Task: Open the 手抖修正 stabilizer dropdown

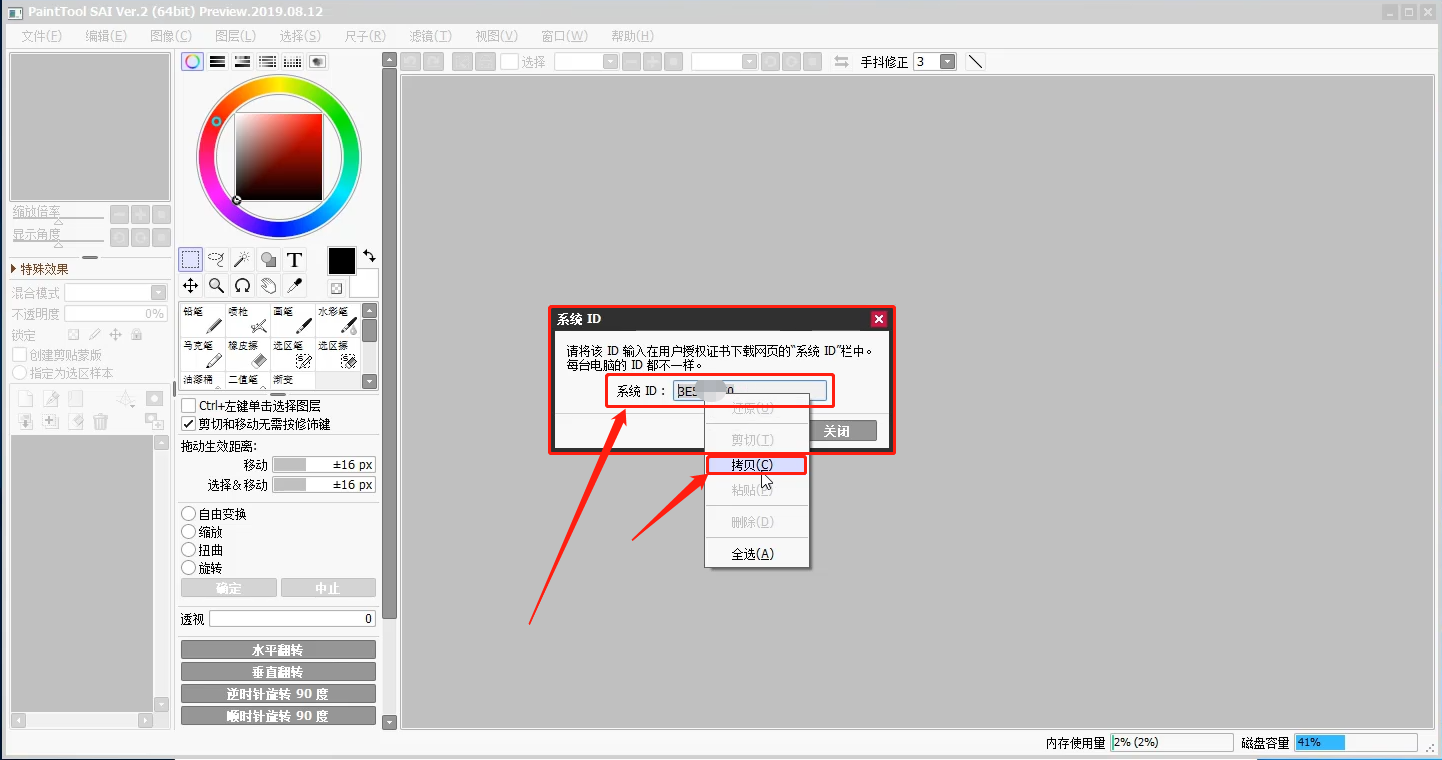Action: tap(947, 62)
